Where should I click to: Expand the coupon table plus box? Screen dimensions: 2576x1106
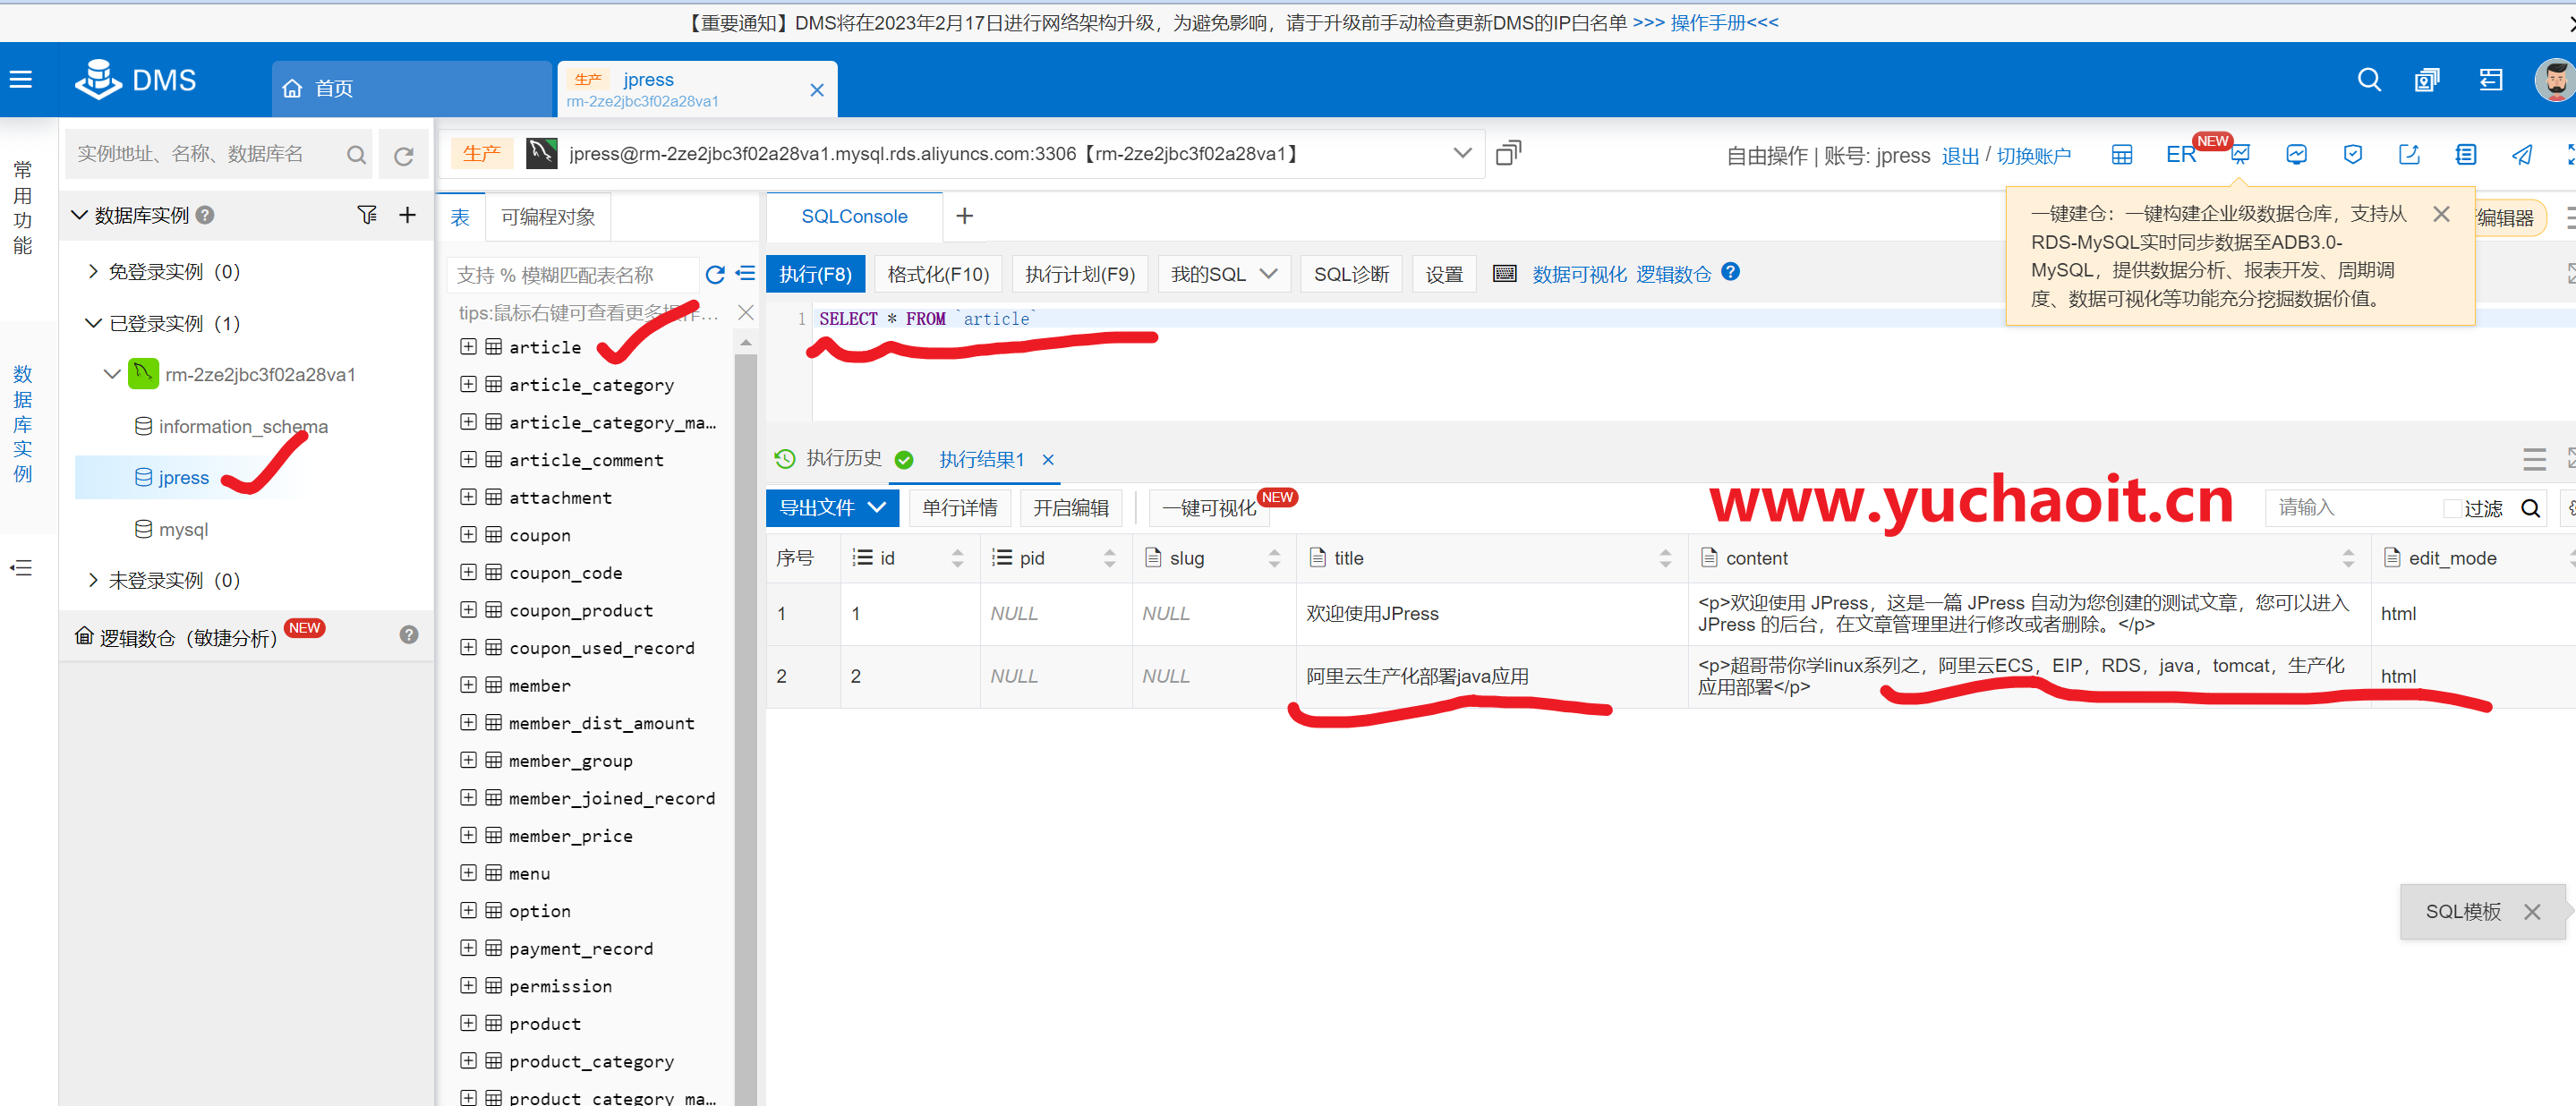pyautogui.click(x=468, y=535)
